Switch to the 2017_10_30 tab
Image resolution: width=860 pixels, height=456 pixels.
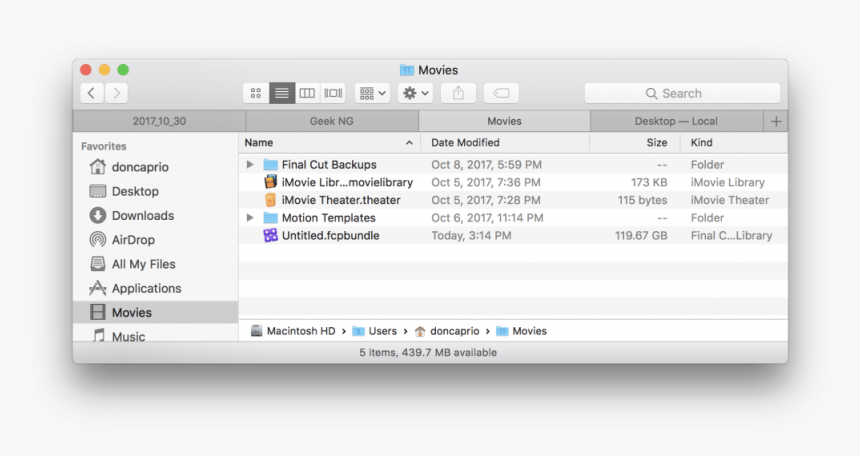click(158, 121)
